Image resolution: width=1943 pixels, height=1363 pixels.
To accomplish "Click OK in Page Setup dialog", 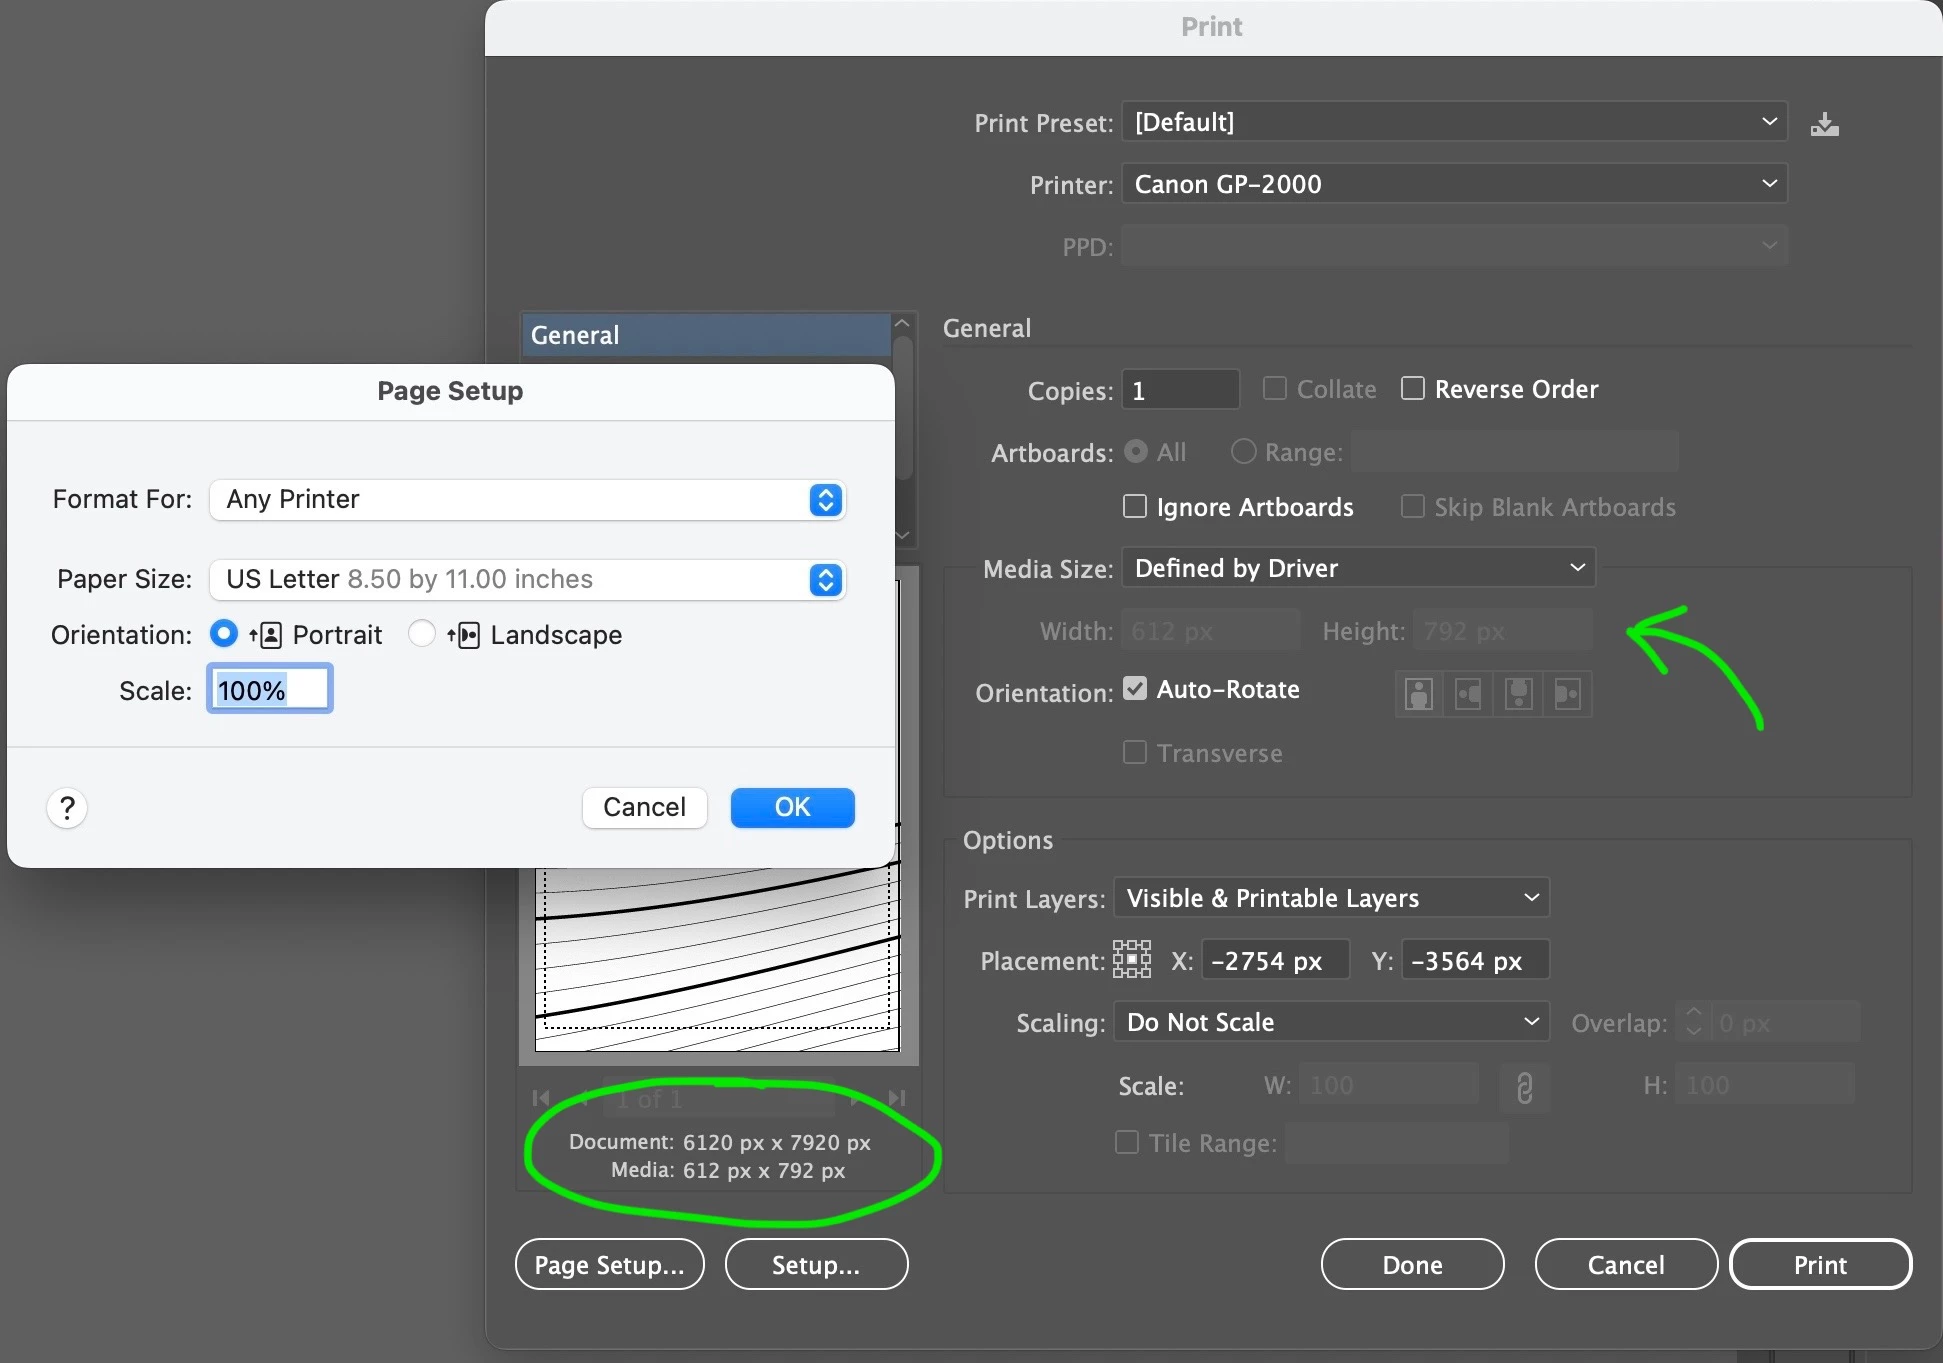I will click(792, 807).
